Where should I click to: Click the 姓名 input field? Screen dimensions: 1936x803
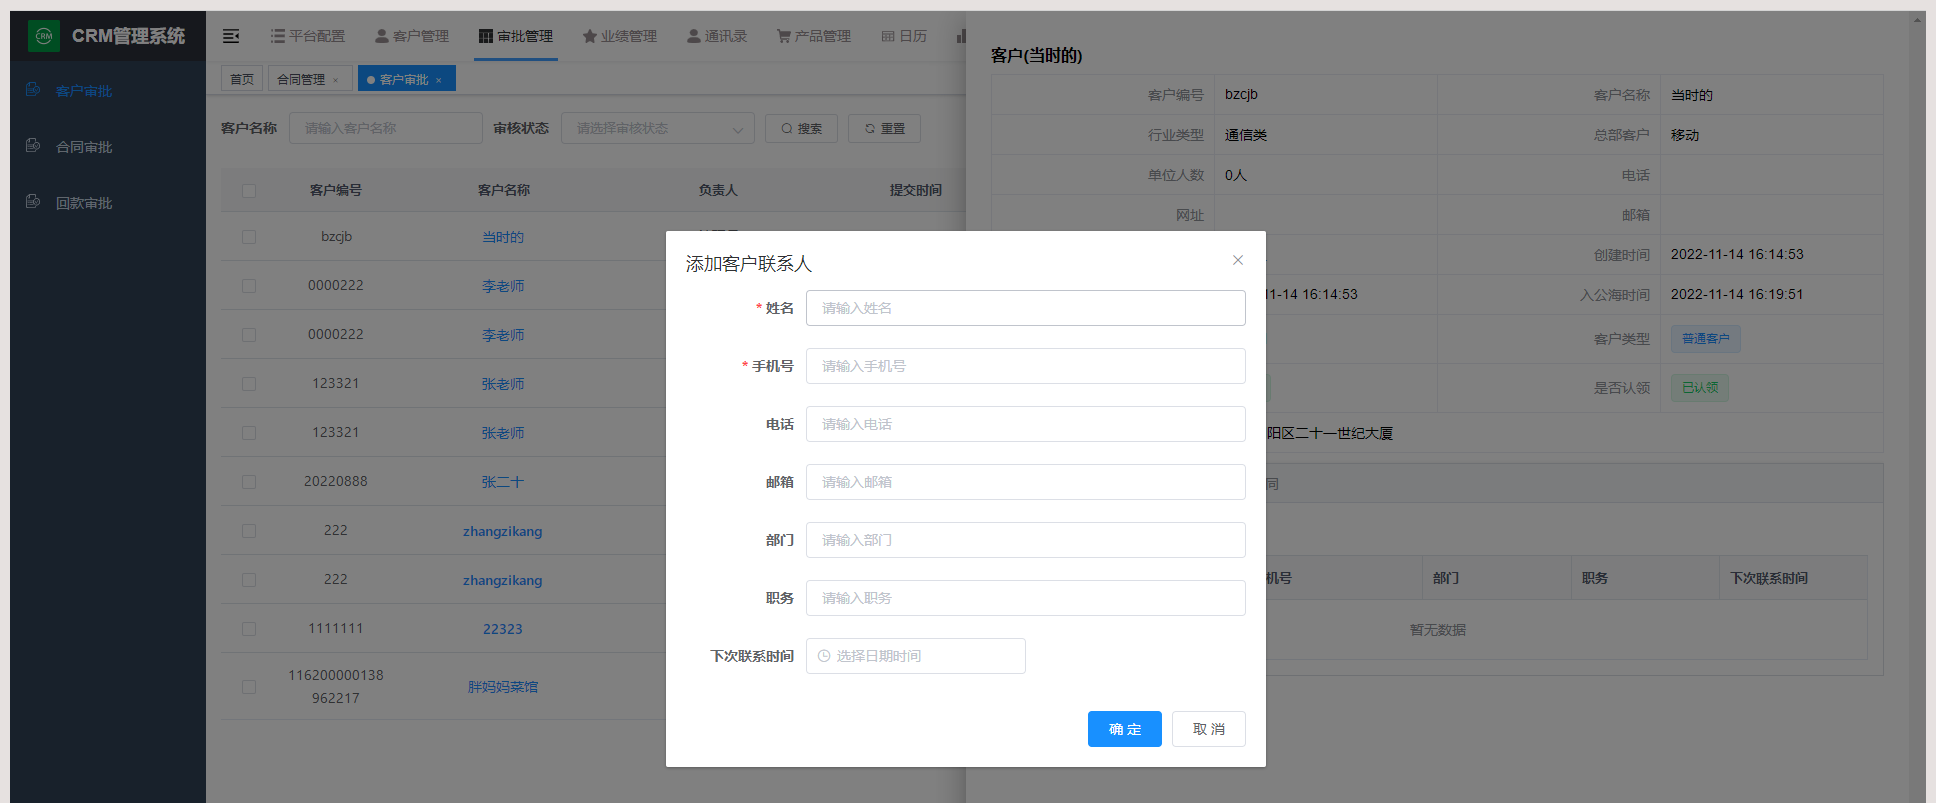point(1025,308)
